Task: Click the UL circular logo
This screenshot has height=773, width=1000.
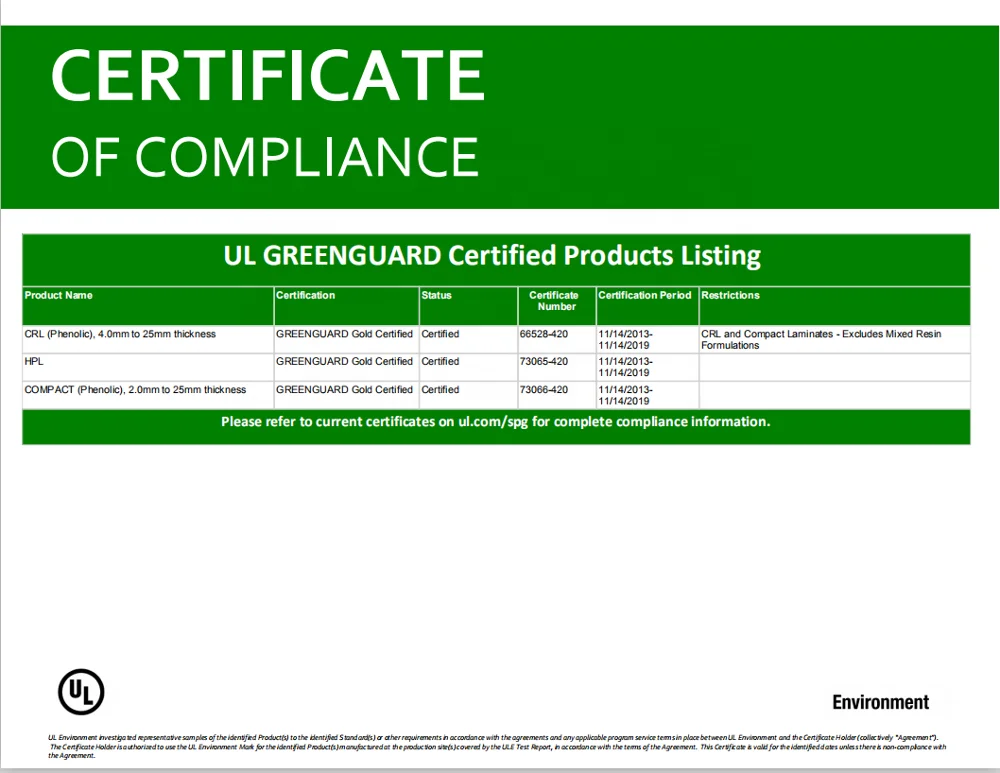Action: (81, 691)
